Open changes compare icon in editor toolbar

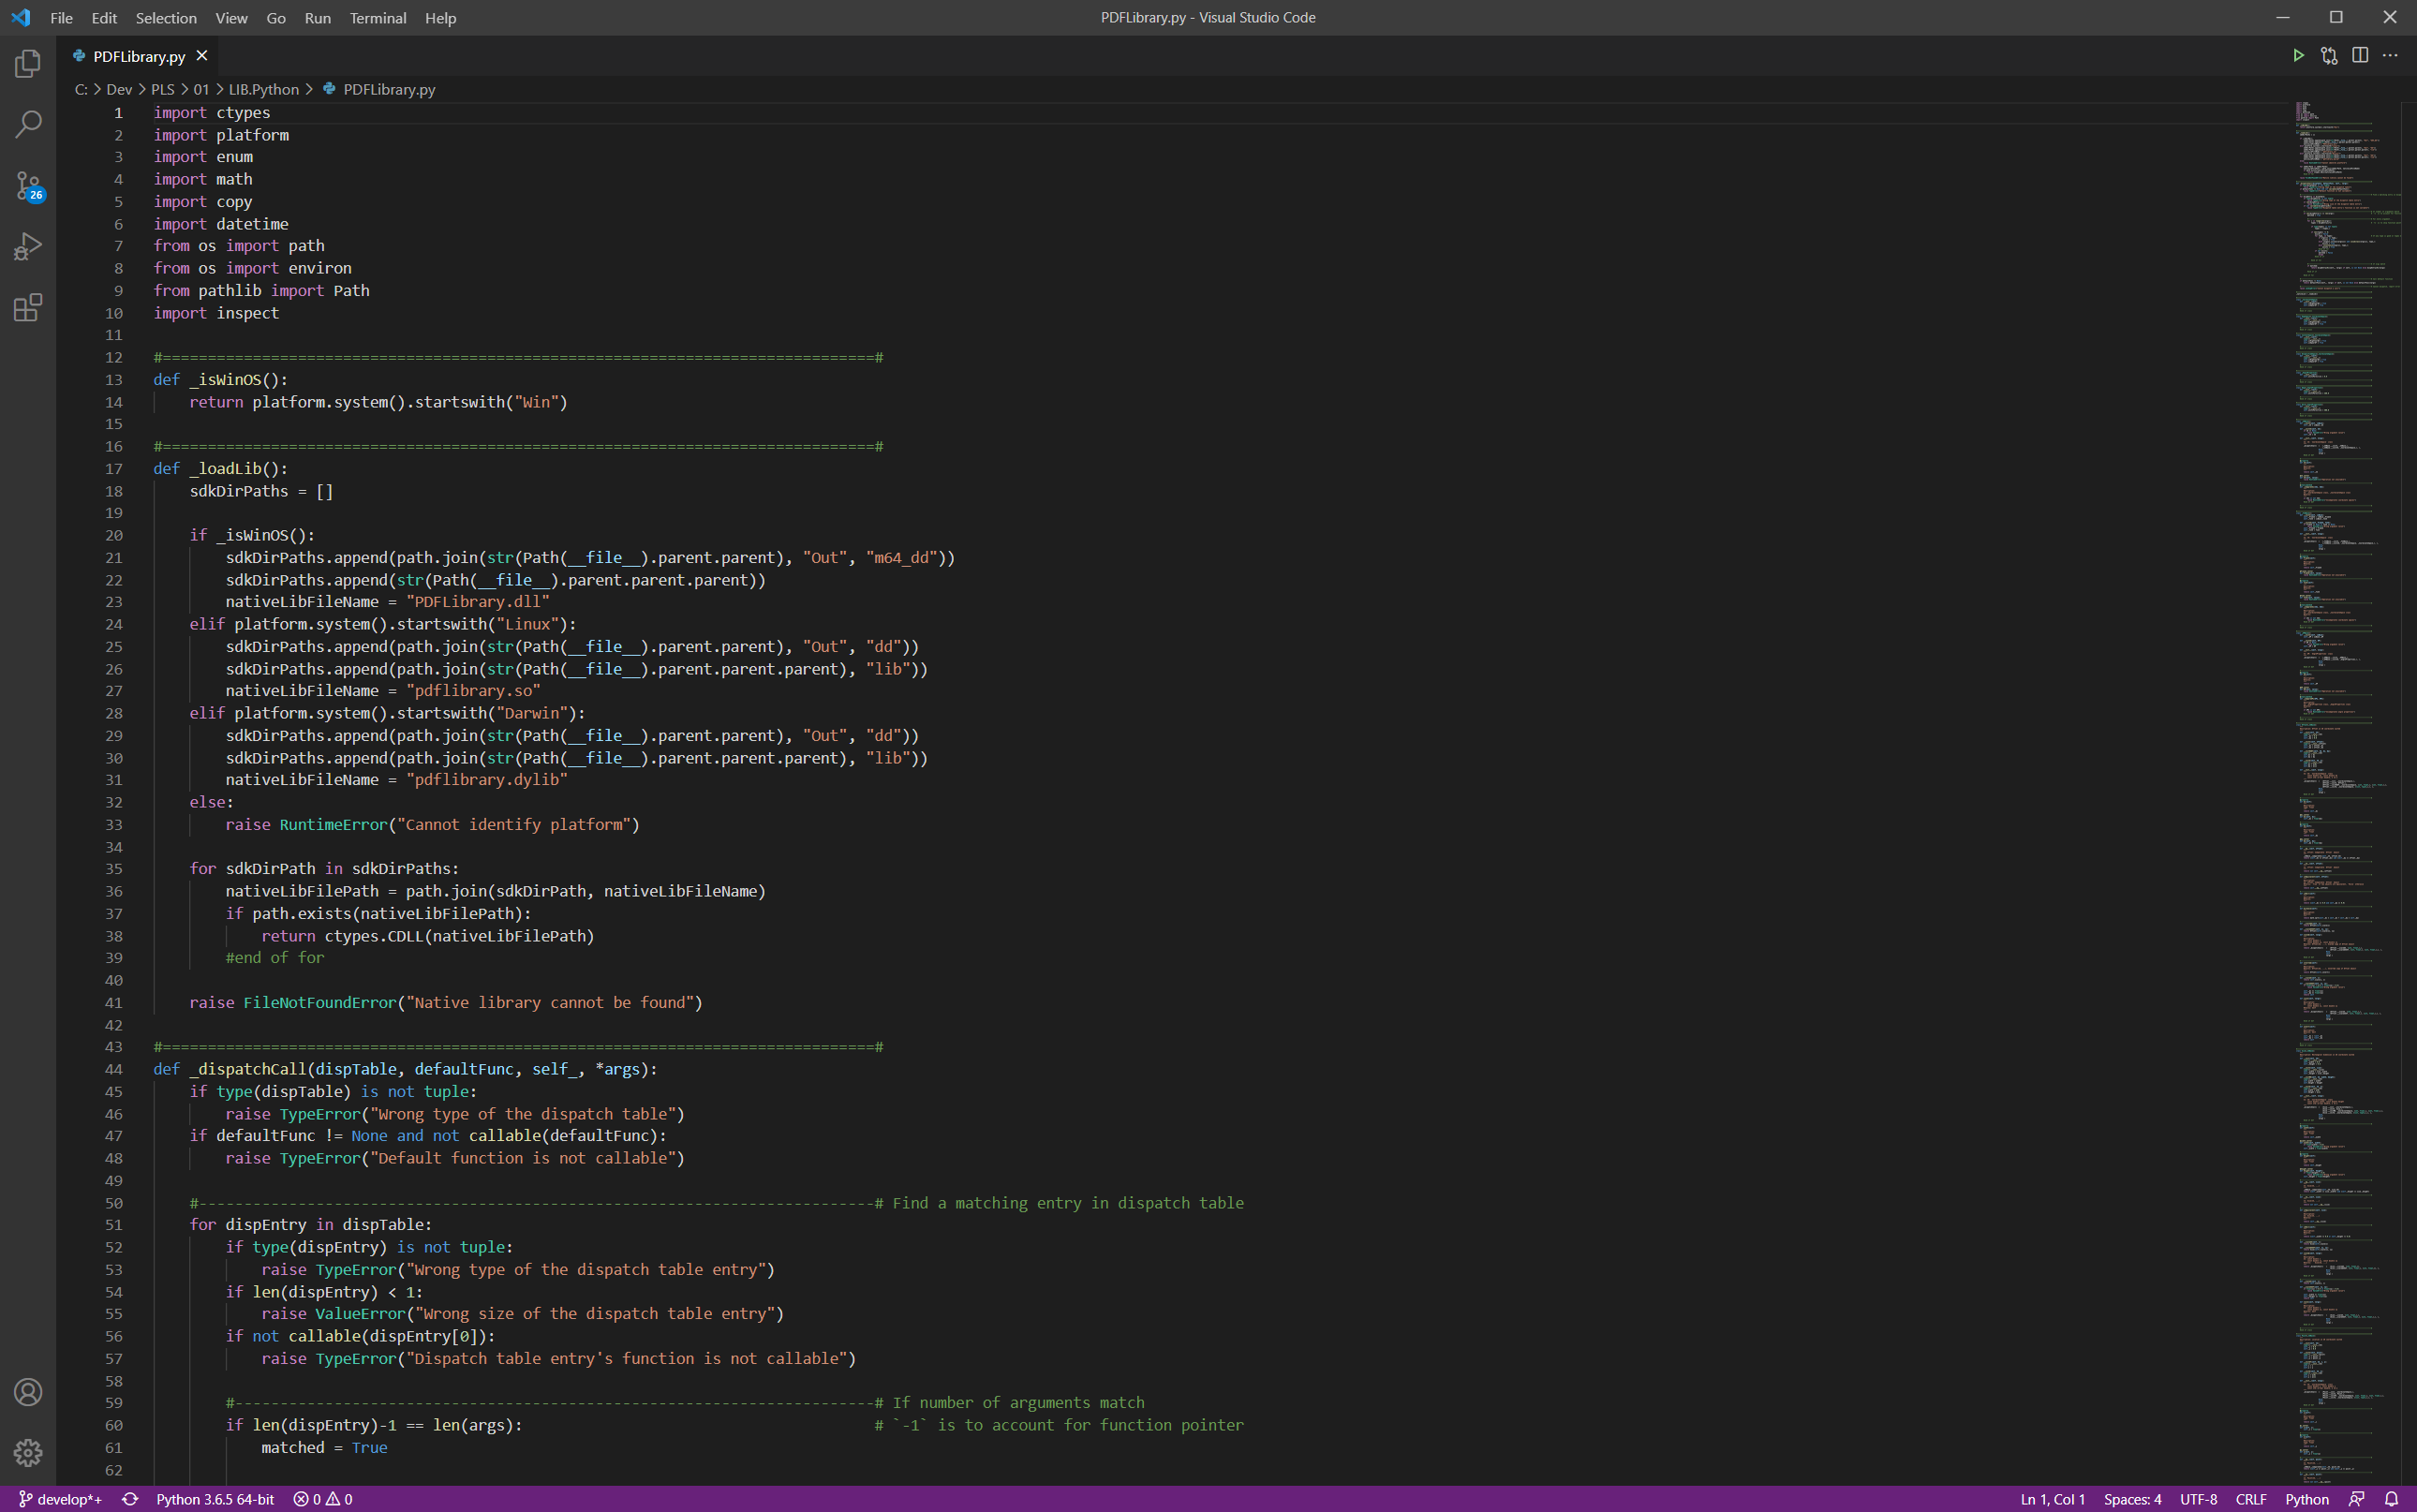(x=2329, y=56)
